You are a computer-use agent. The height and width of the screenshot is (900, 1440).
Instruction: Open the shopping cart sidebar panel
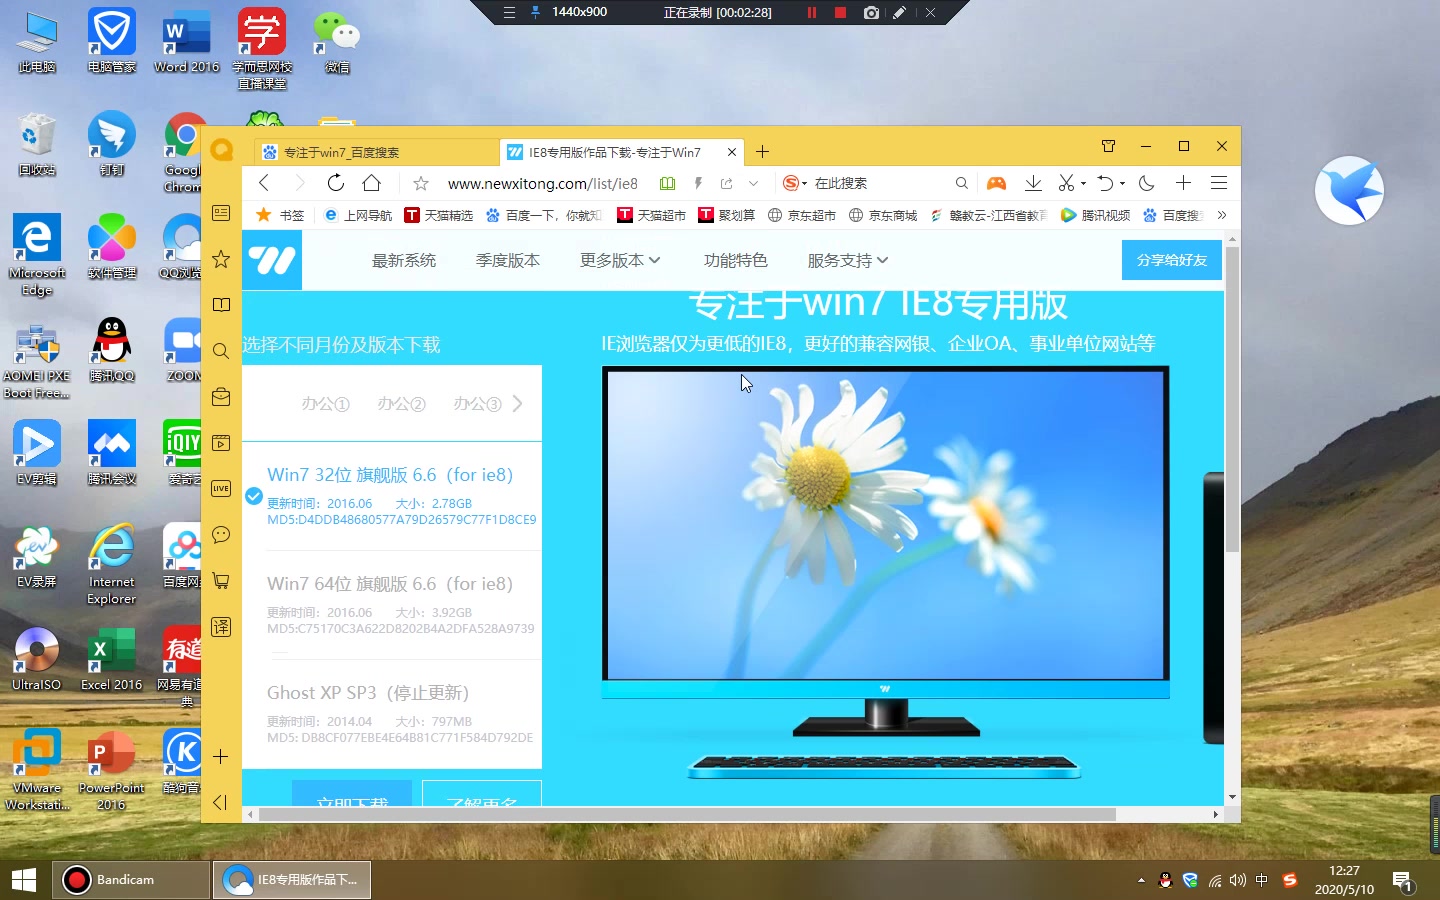point(221,581)
